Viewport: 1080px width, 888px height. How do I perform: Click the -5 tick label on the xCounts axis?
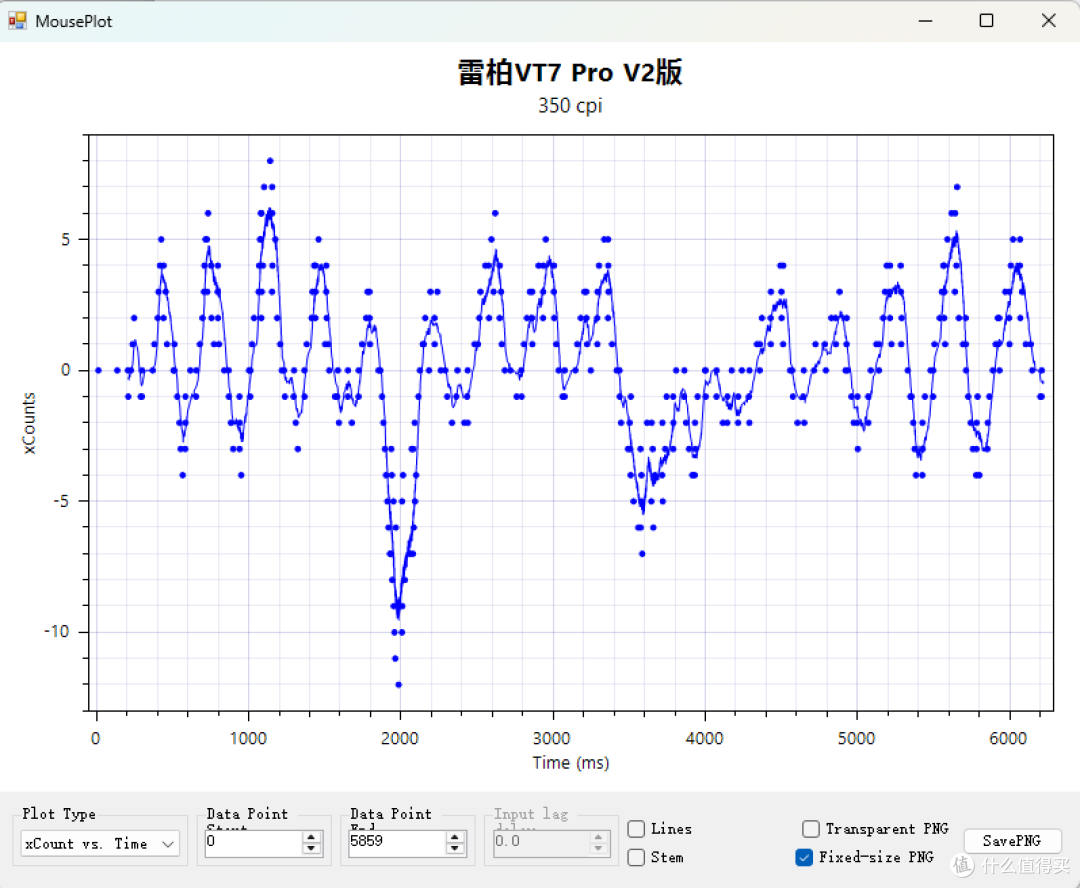click(61, 501)
